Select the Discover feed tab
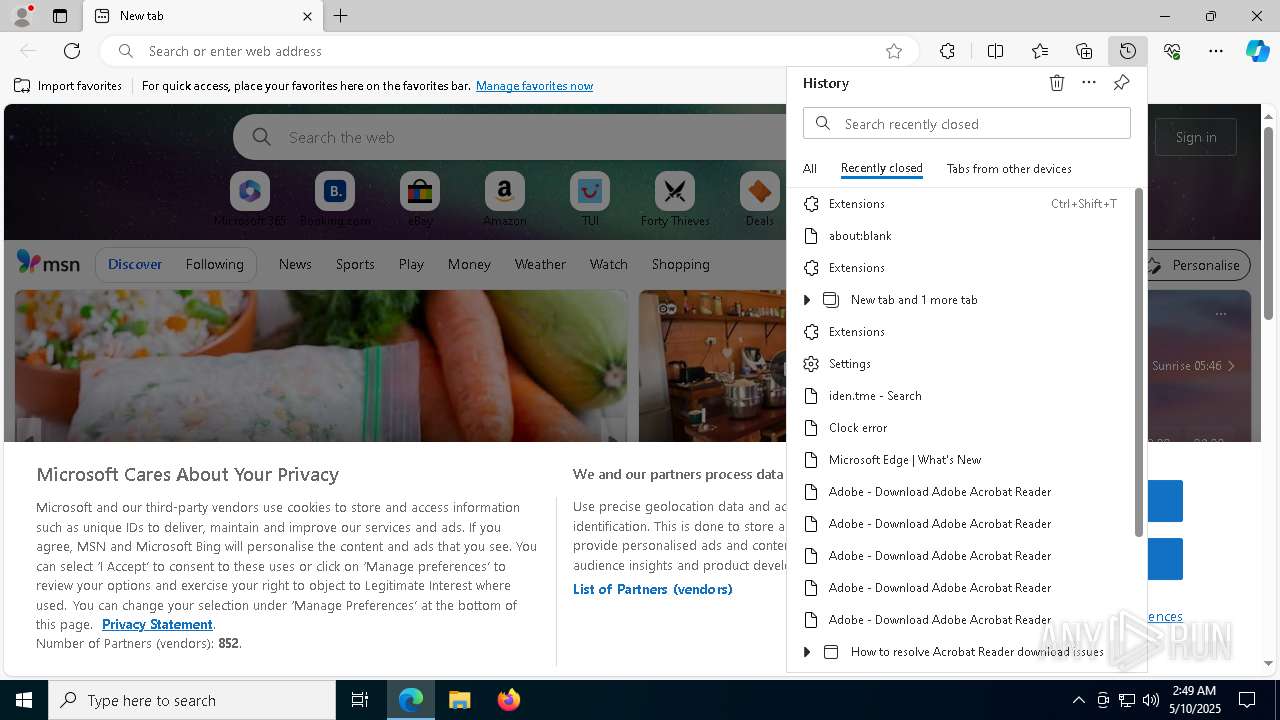 135,264
